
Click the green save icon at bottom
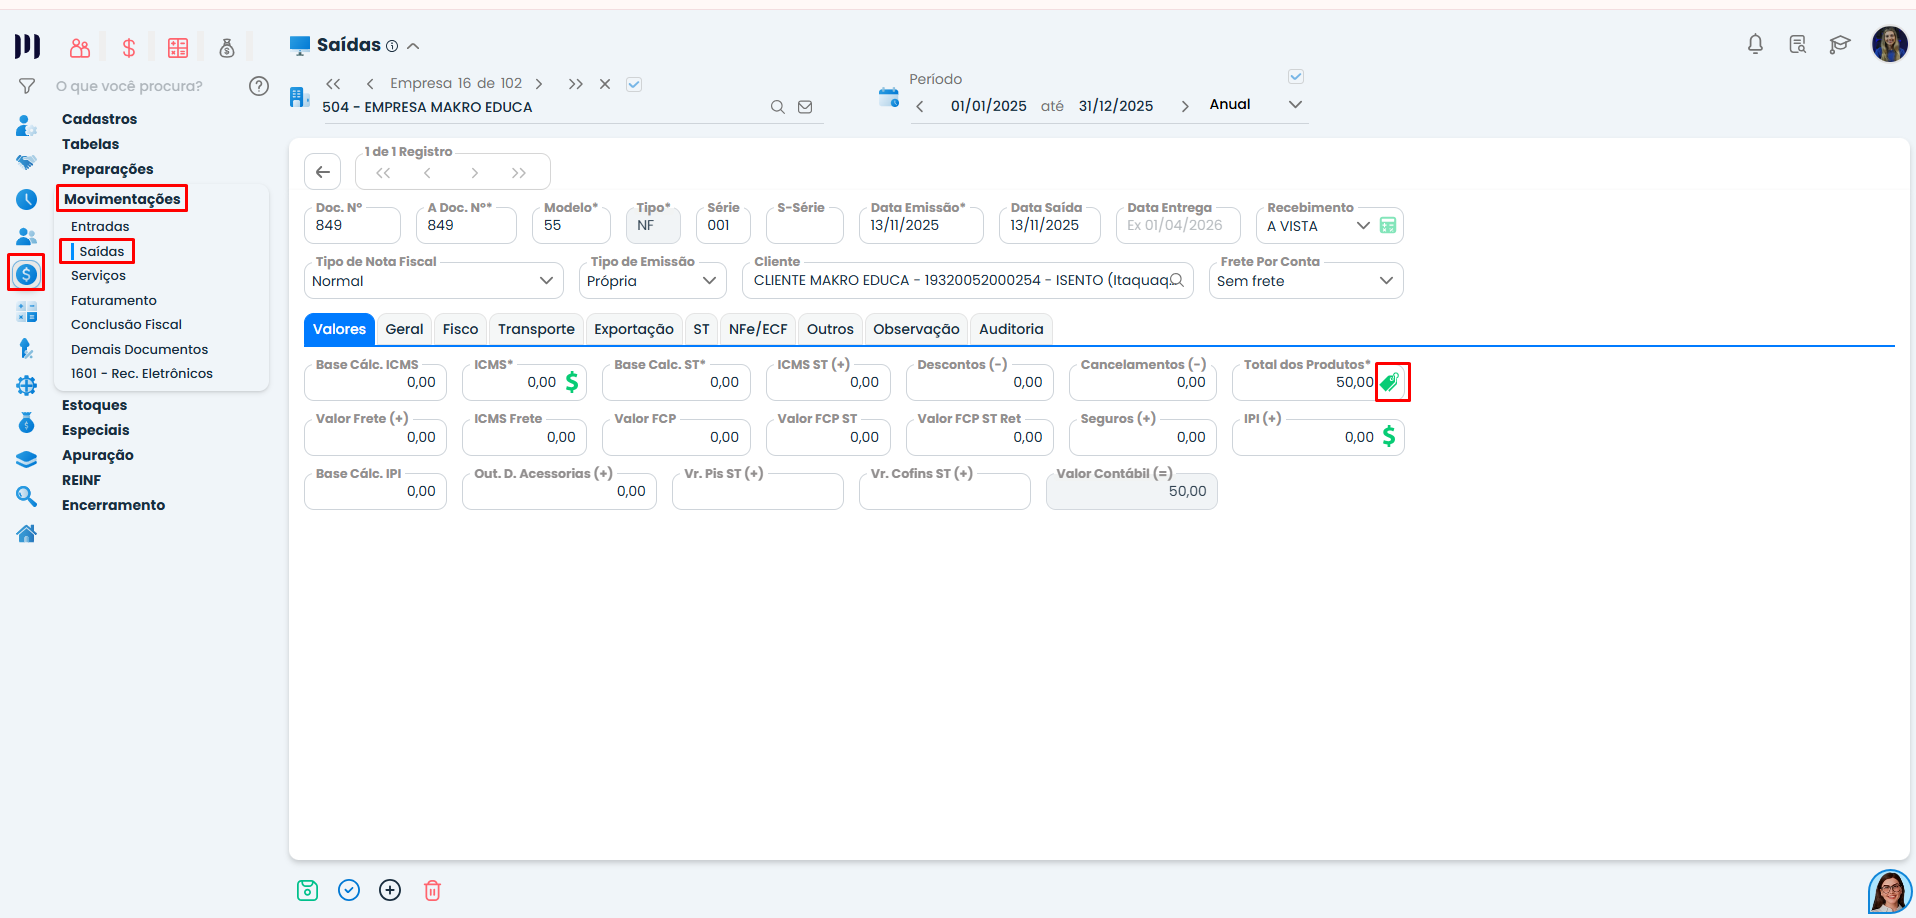click(307, 890)
